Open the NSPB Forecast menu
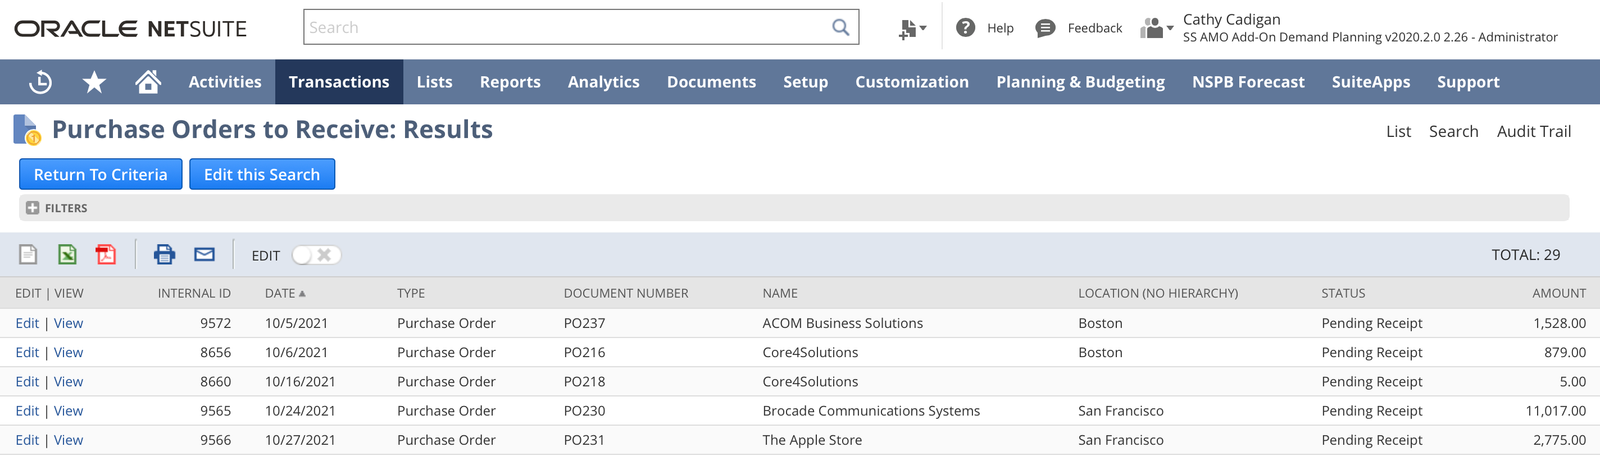 point(1248,82)
